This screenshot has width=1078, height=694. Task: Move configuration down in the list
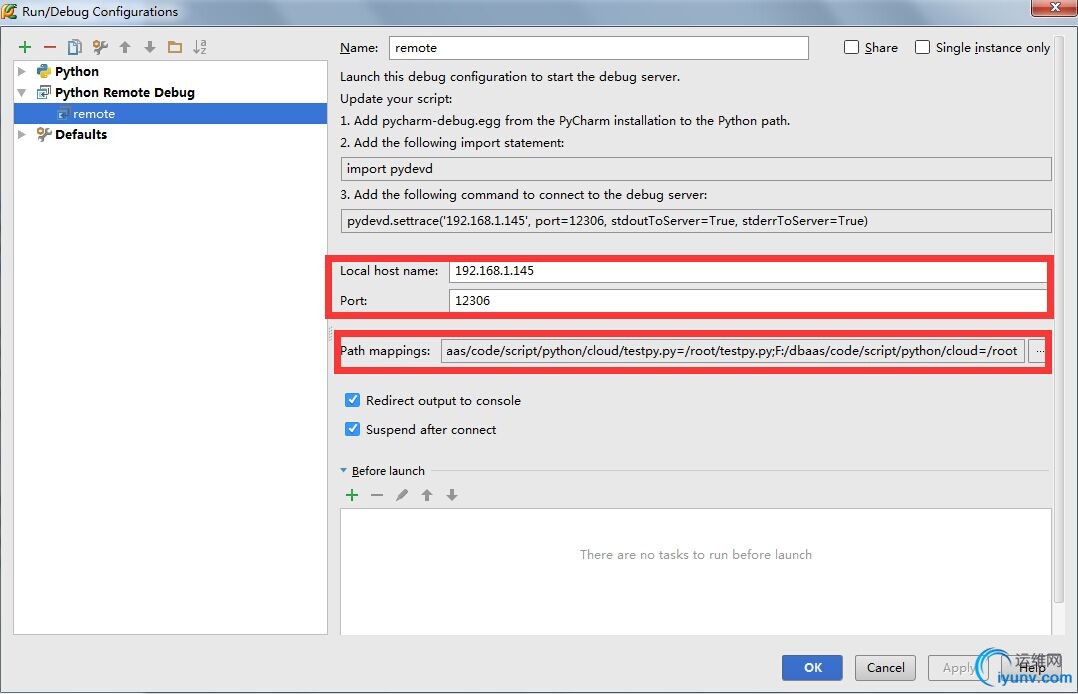(150, 47)
